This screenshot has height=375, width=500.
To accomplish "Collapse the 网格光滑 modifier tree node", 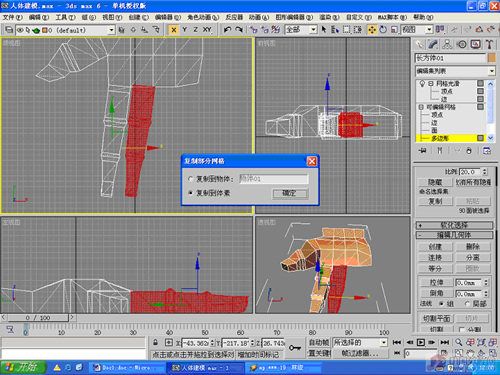I will (431, 83).
